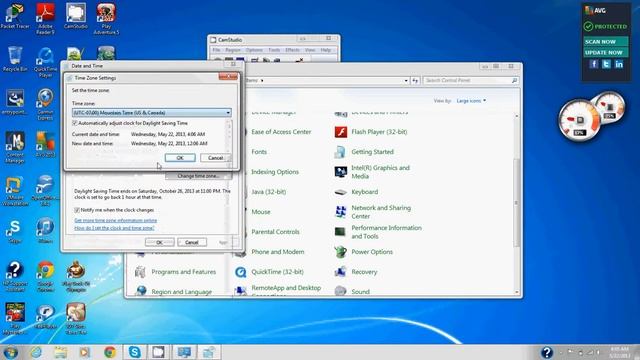Open Chrome from the taskbar
Viewport: 640px width, 360px height.
pyautogui.click(x=109, y=352)
